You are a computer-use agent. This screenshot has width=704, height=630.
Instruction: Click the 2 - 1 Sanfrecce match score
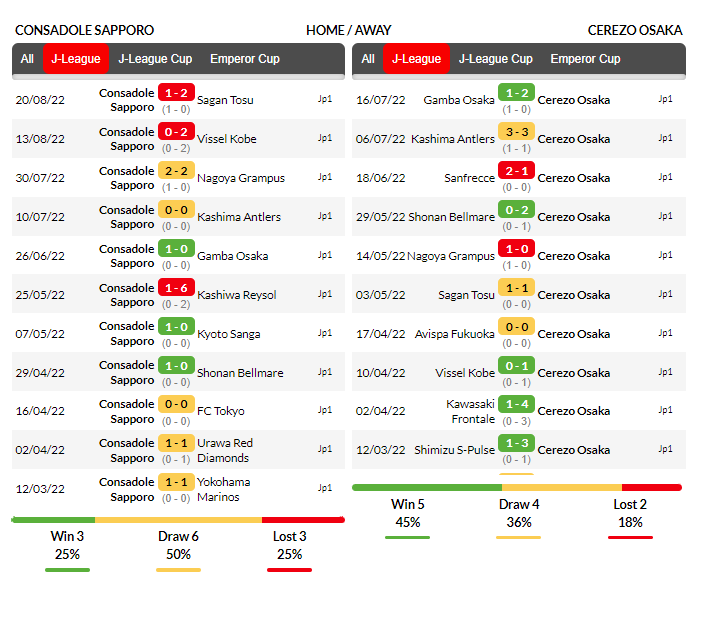pos(516,171)
